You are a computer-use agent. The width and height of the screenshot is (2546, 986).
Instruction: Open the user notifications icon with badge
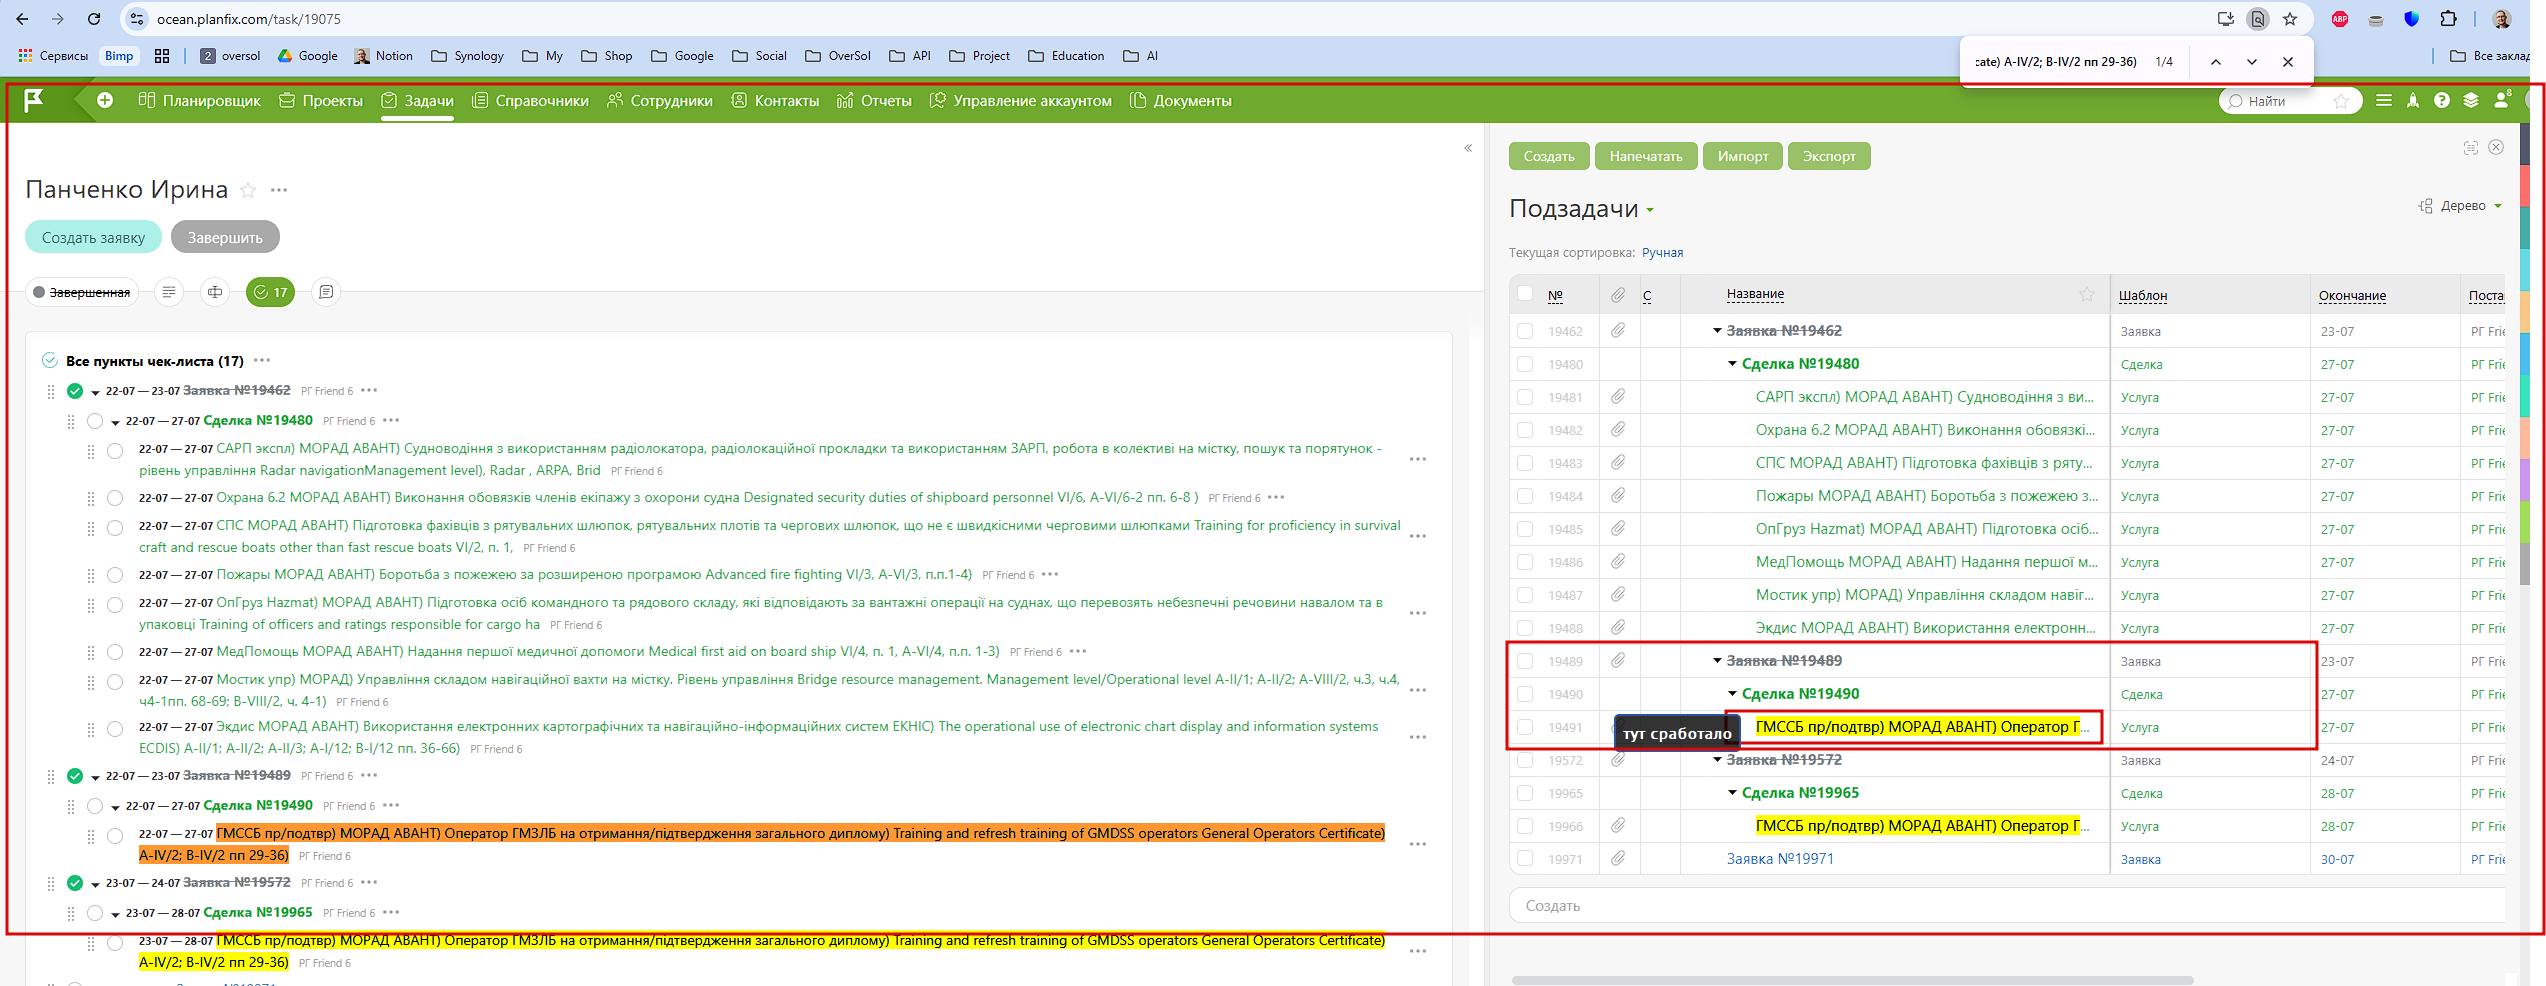(2502, 100)
